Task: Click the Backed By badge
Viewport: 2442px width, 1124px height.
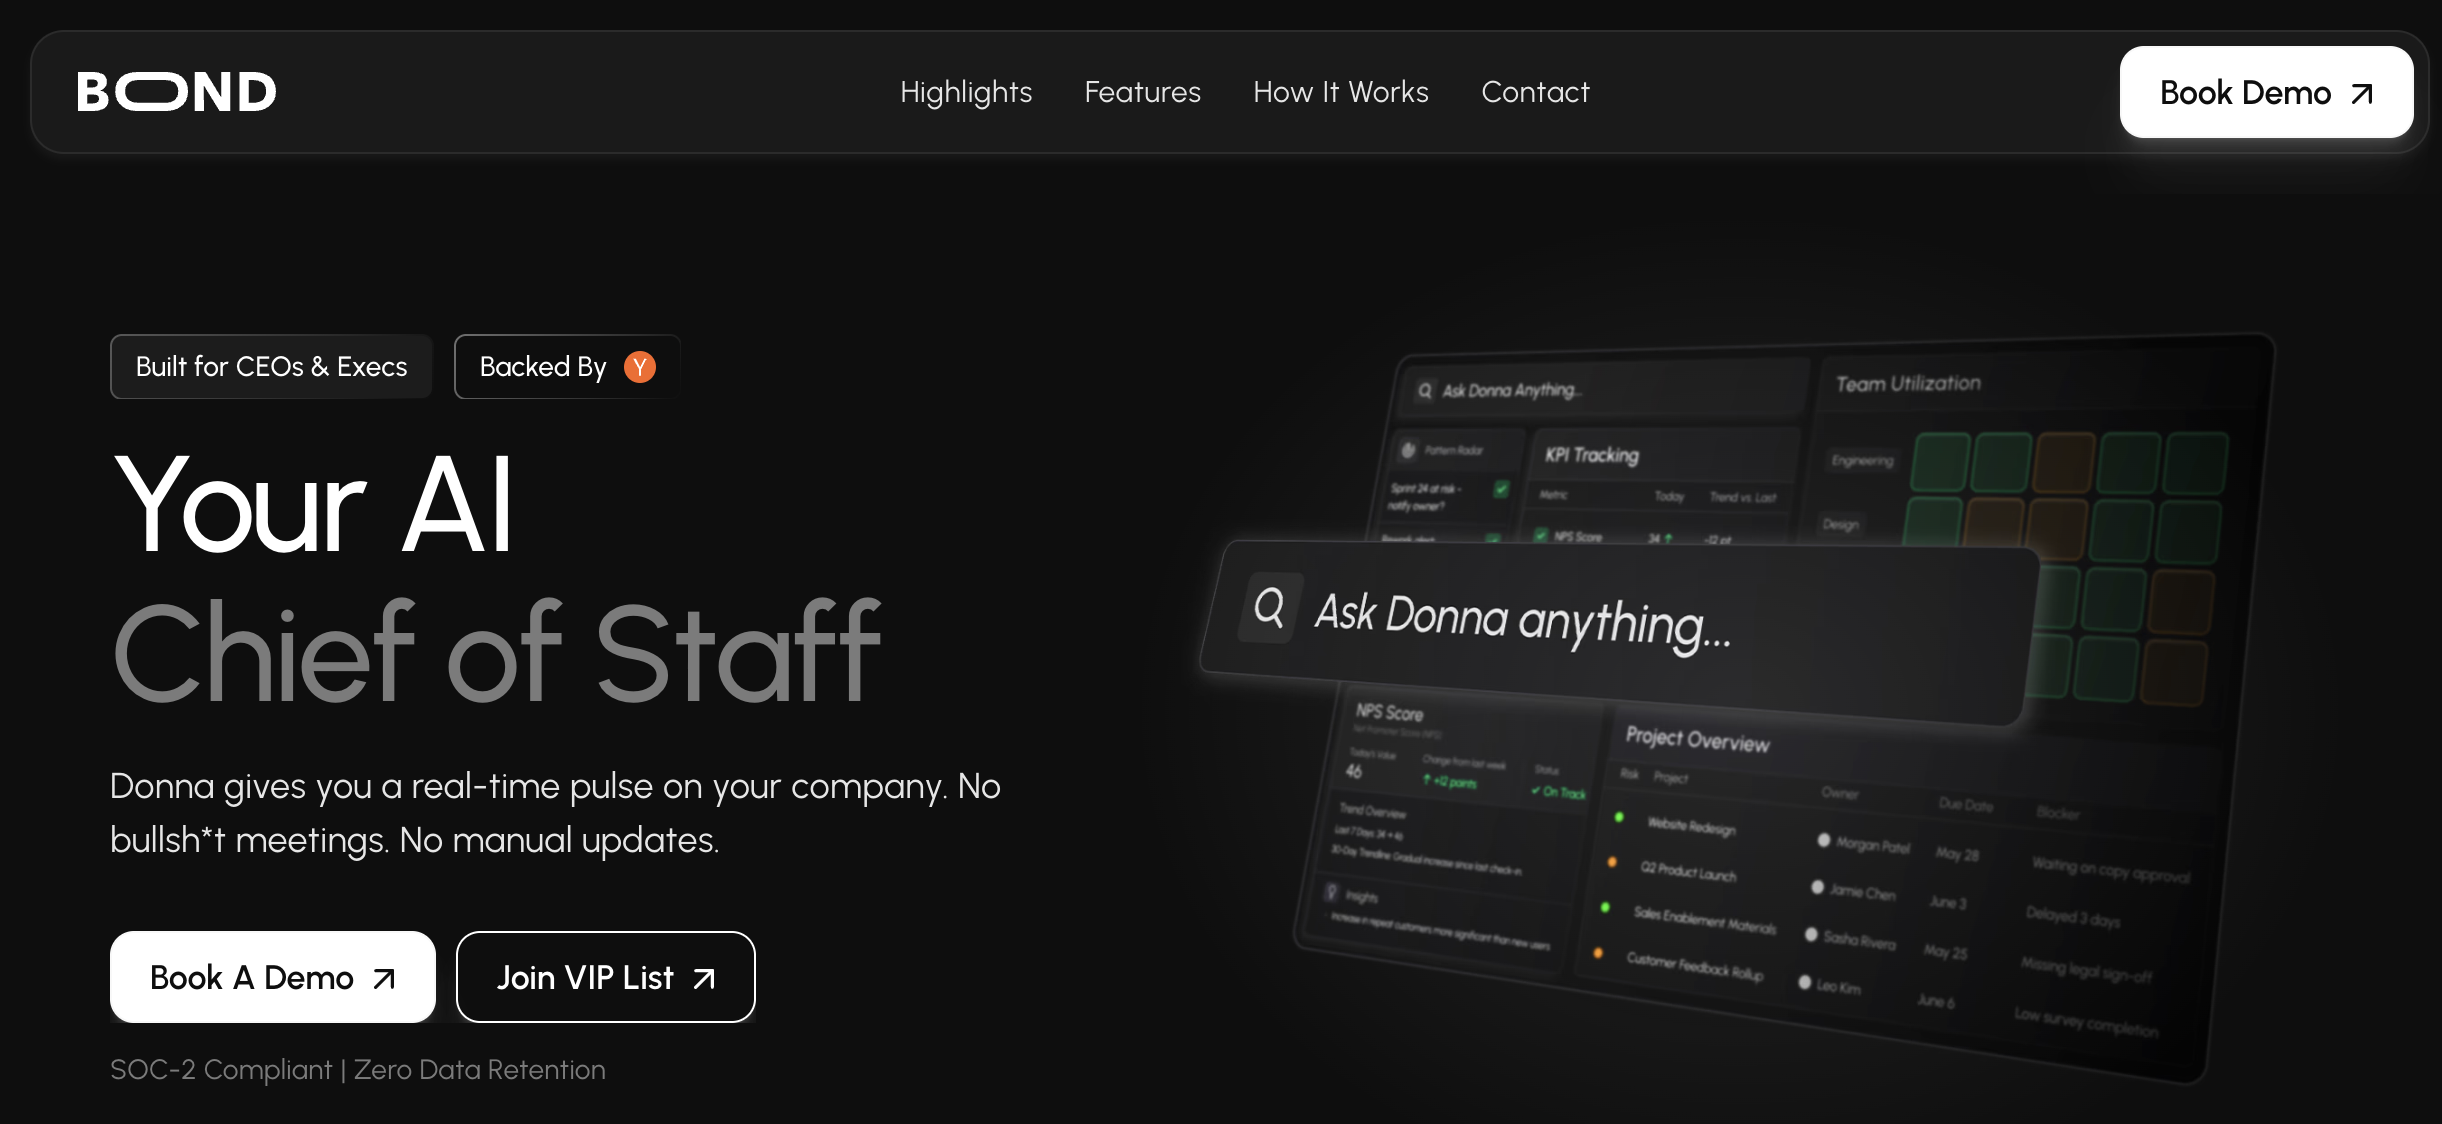Action: pyautogui.click(x=567, y=367)
